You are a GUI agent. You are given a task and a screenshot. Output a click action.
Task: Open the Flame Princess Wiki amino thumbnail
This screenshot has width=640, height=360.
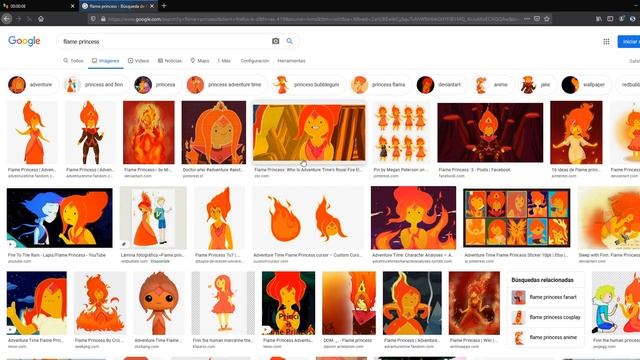(474, 303)
